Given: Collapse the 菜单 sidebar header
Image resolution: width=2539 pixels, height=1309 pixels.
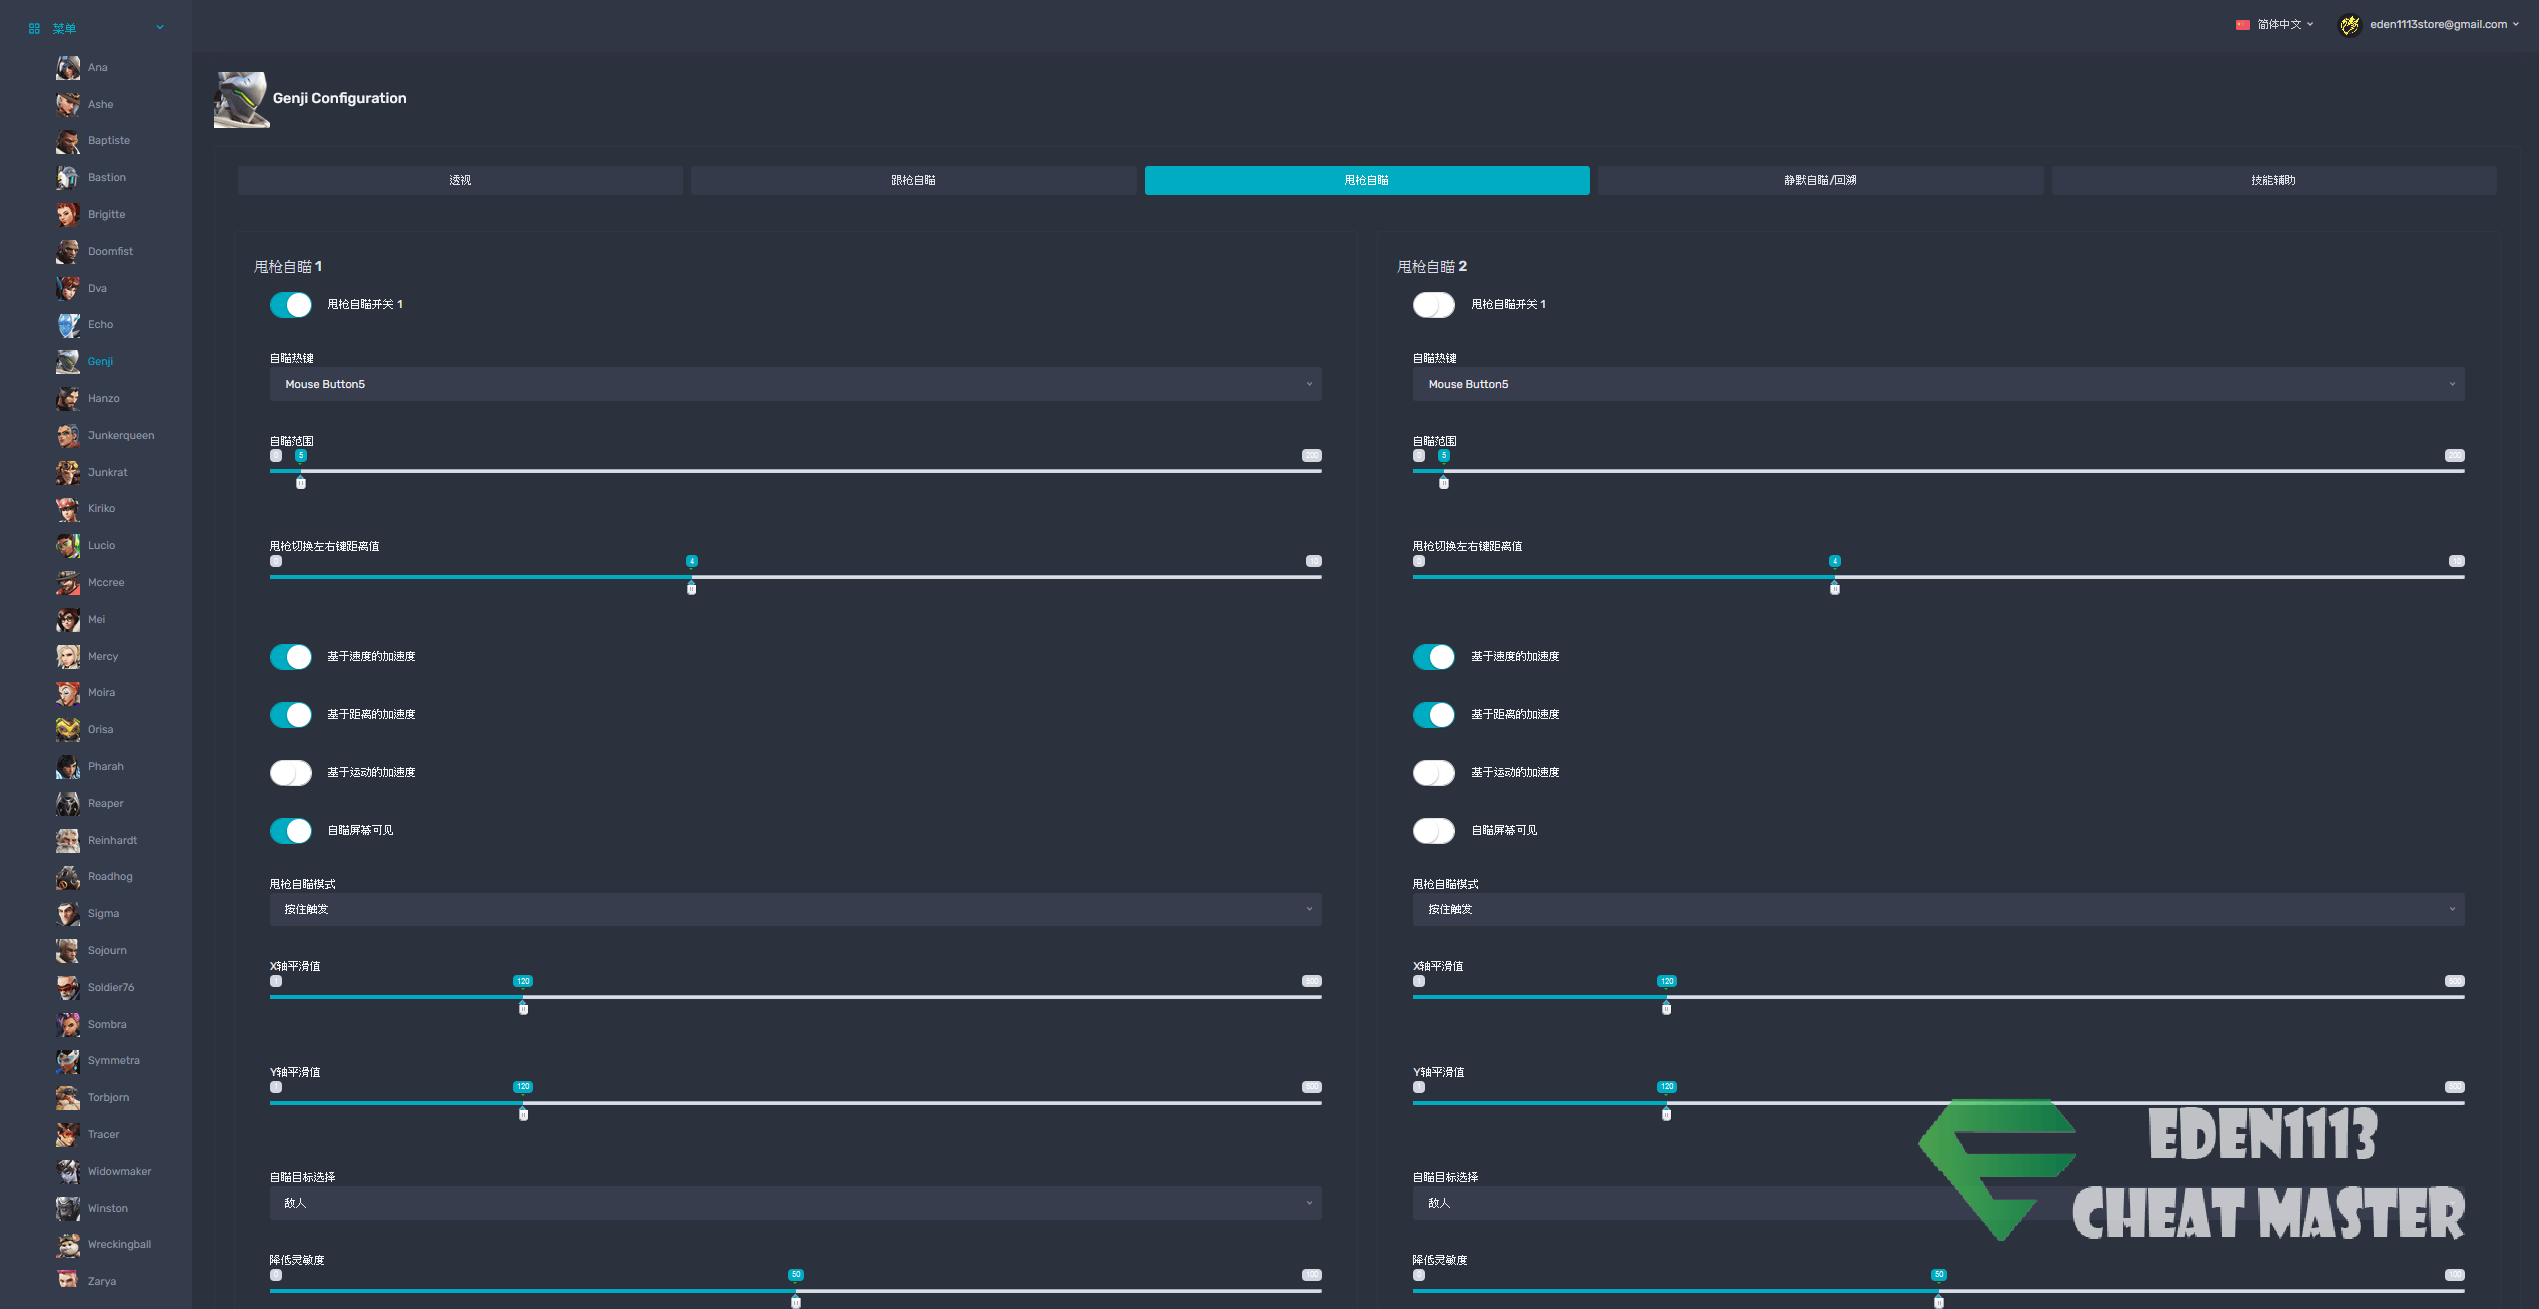Looking at the screenshot, I should point(96,28).
